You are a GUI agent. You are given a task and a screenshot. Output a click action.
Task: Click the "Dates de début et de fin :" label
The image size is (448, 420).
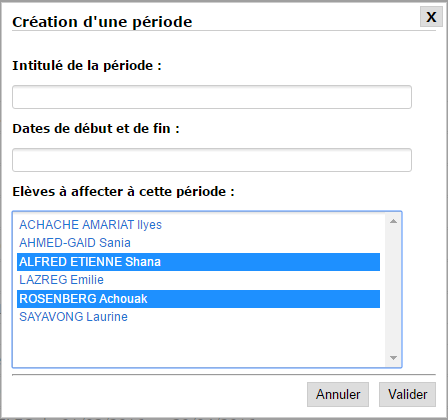coord(96,129)
